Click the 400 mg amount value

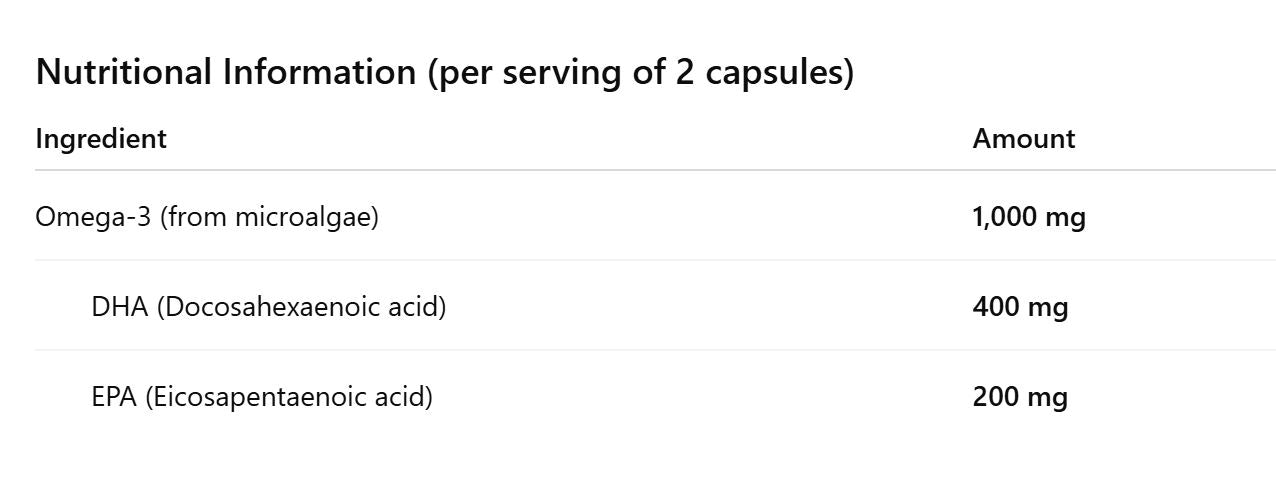point(1020,307)
